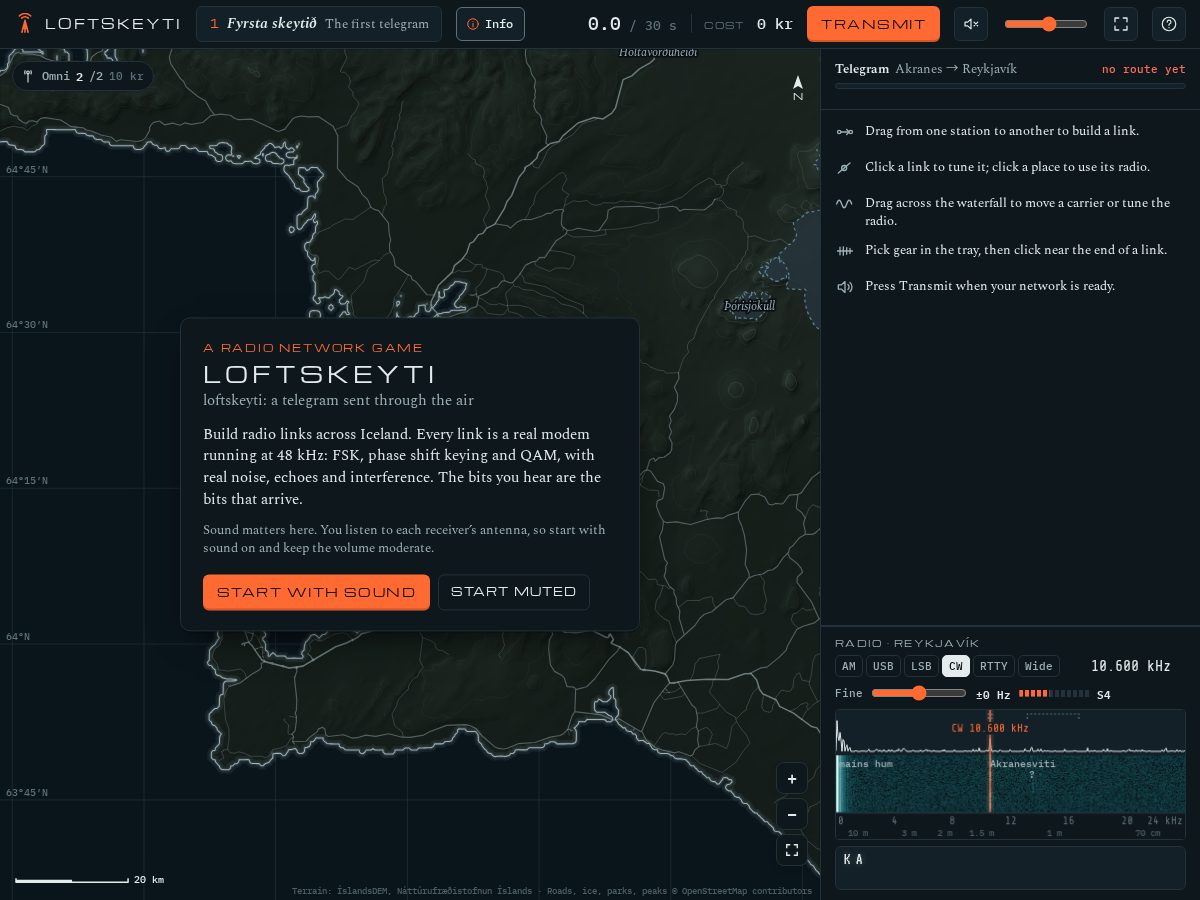Select level 'Fyrsta skeytið The first telegram'
Image resolution: width=1200 pixels, height=900 pixels.
[x=319, y=24]
